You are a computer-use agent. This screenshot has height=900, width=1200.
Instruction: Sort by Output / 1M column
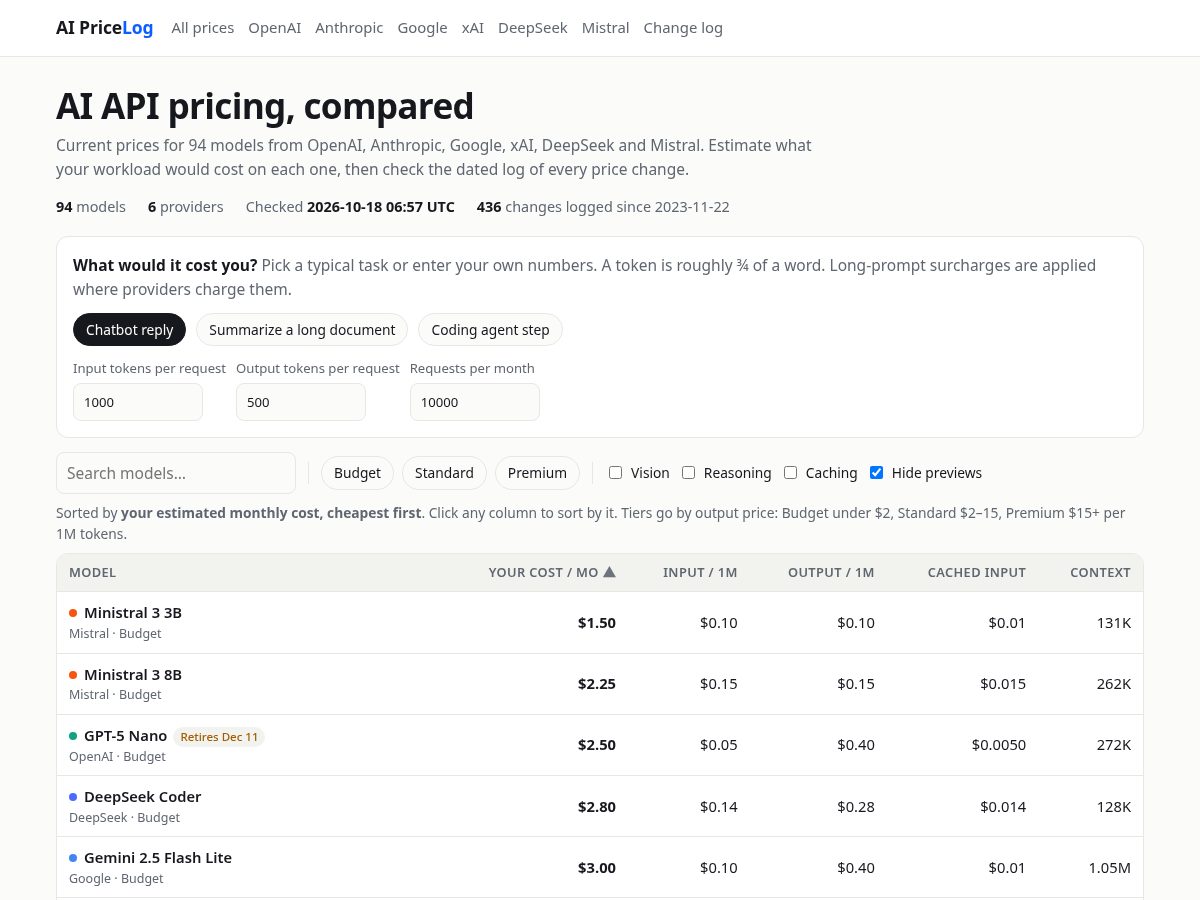[x=831, y=573]
